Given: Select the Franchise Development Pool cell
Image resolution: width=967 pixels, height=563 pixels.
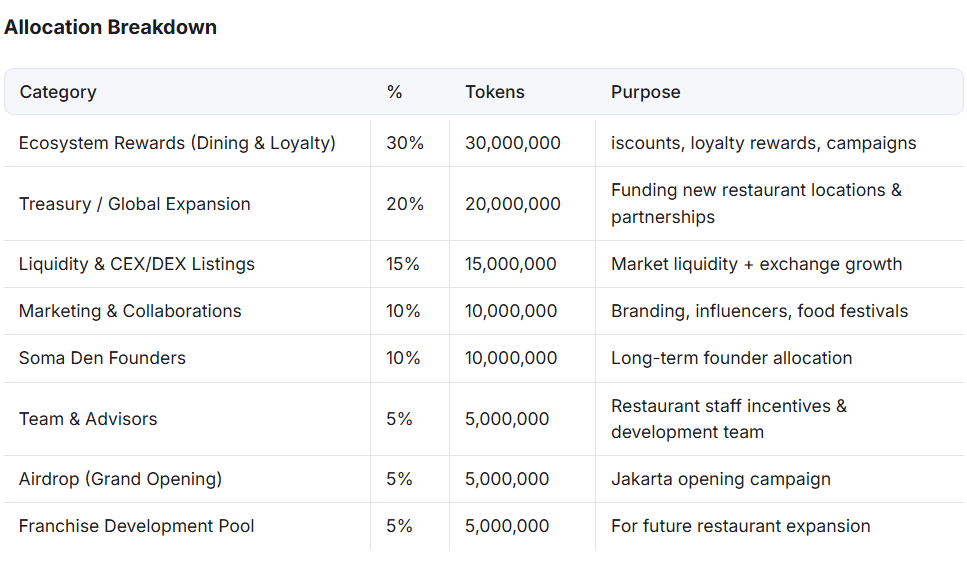Looking at the screenshot, I should 136,526.
